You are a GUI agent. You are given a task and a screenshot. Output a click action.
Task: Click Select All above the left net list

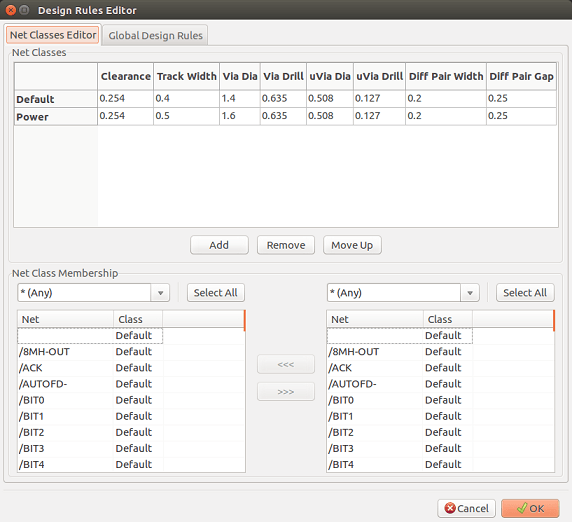click(216, 293)
